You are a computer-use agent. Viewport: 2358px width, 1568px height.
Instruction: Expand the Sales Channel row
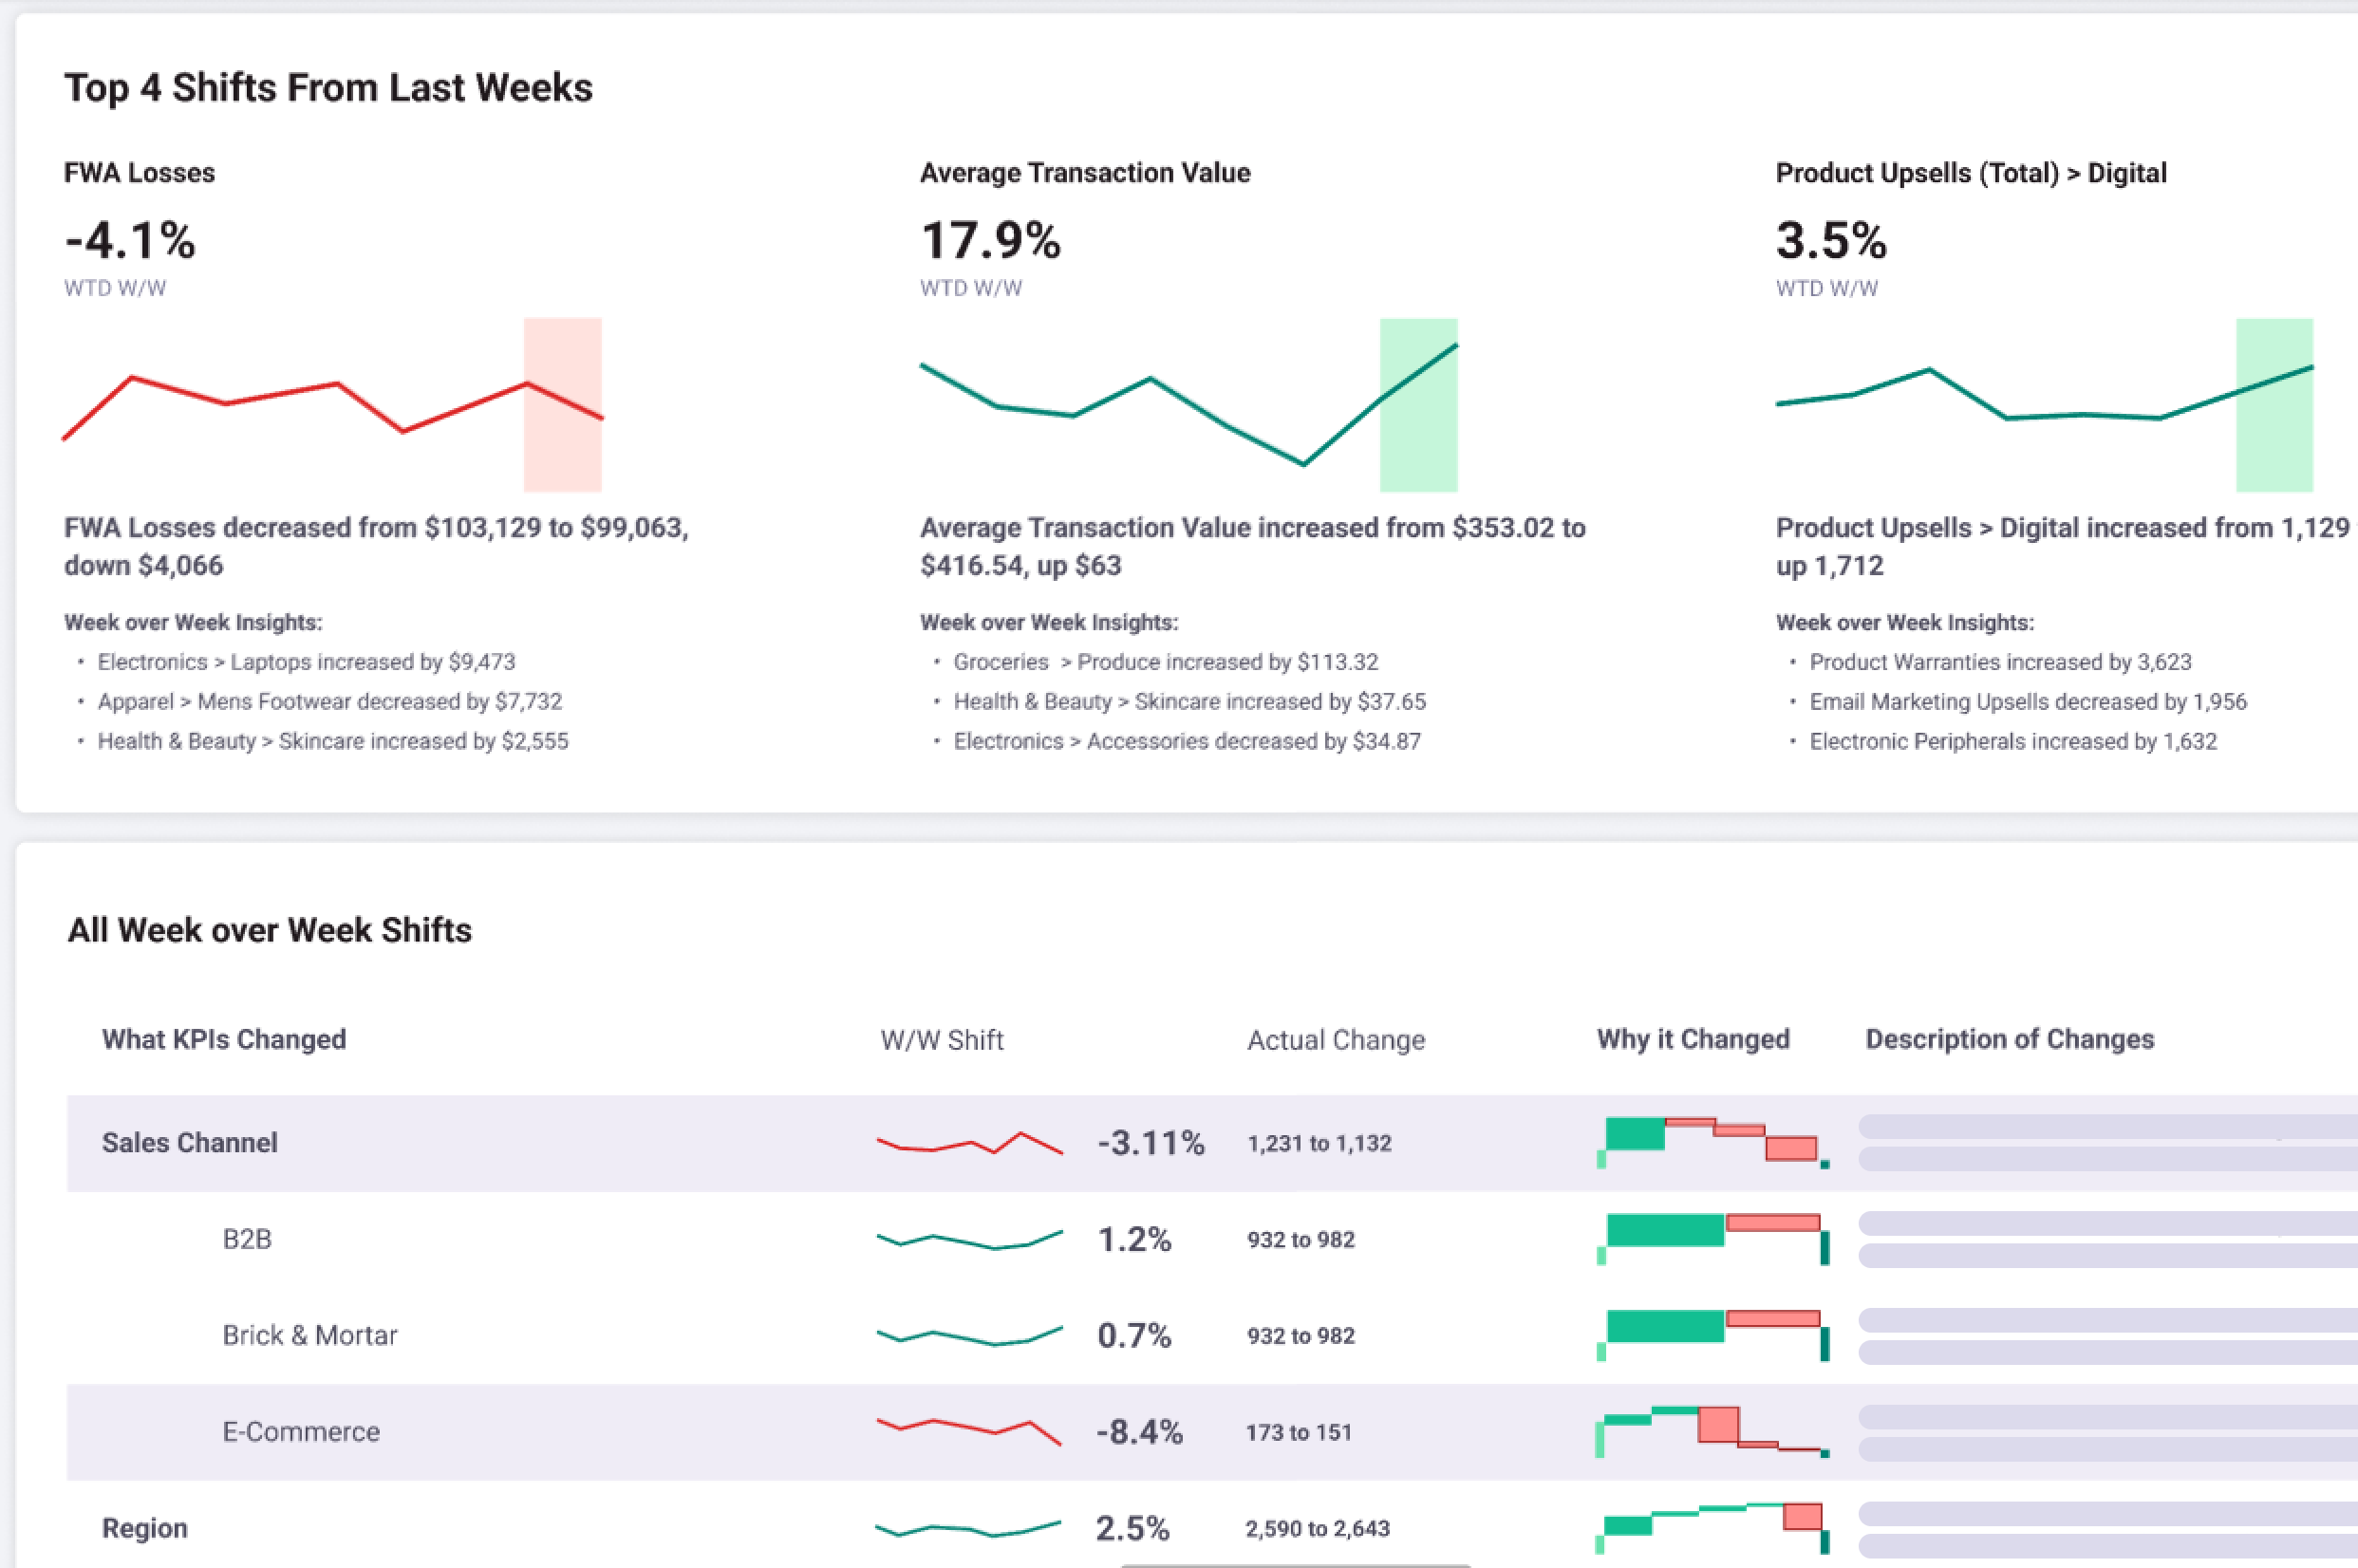[189, 1143]
